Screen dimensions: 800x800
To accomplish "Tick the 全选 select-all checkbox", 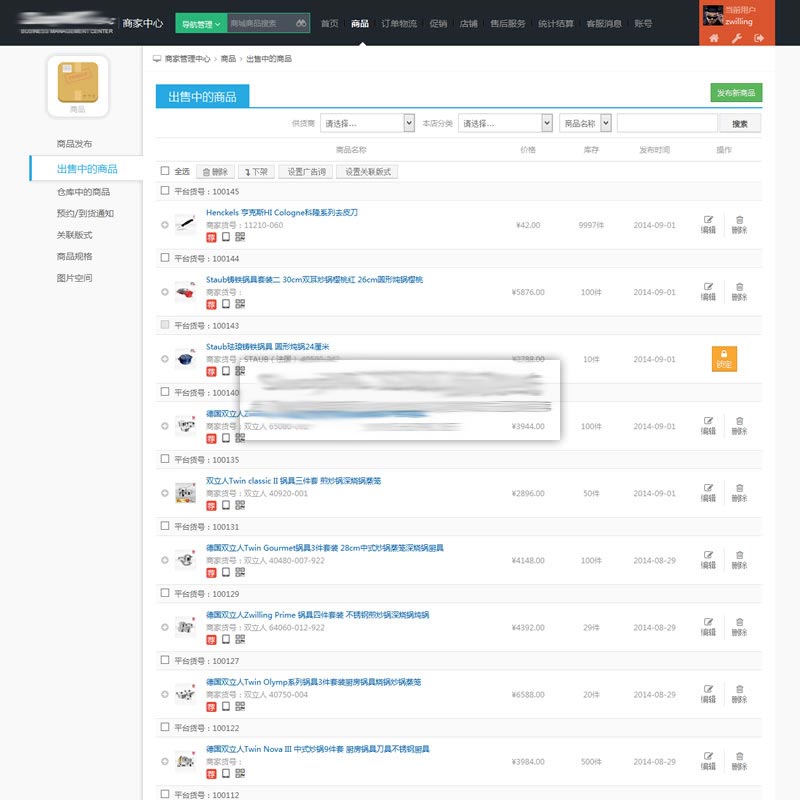I will tap(165, 171).
